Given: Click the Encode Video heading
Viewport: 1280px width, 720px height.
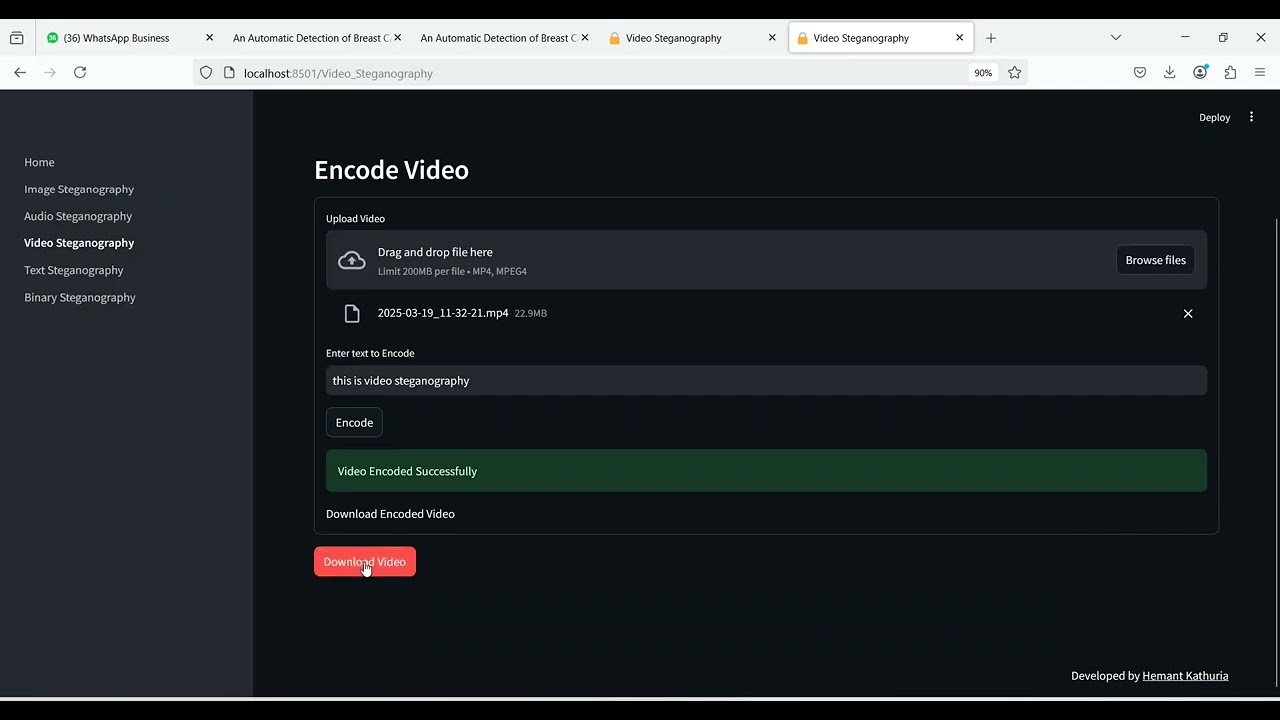Looking at the screenshot, I should click(x=391, y=170).
